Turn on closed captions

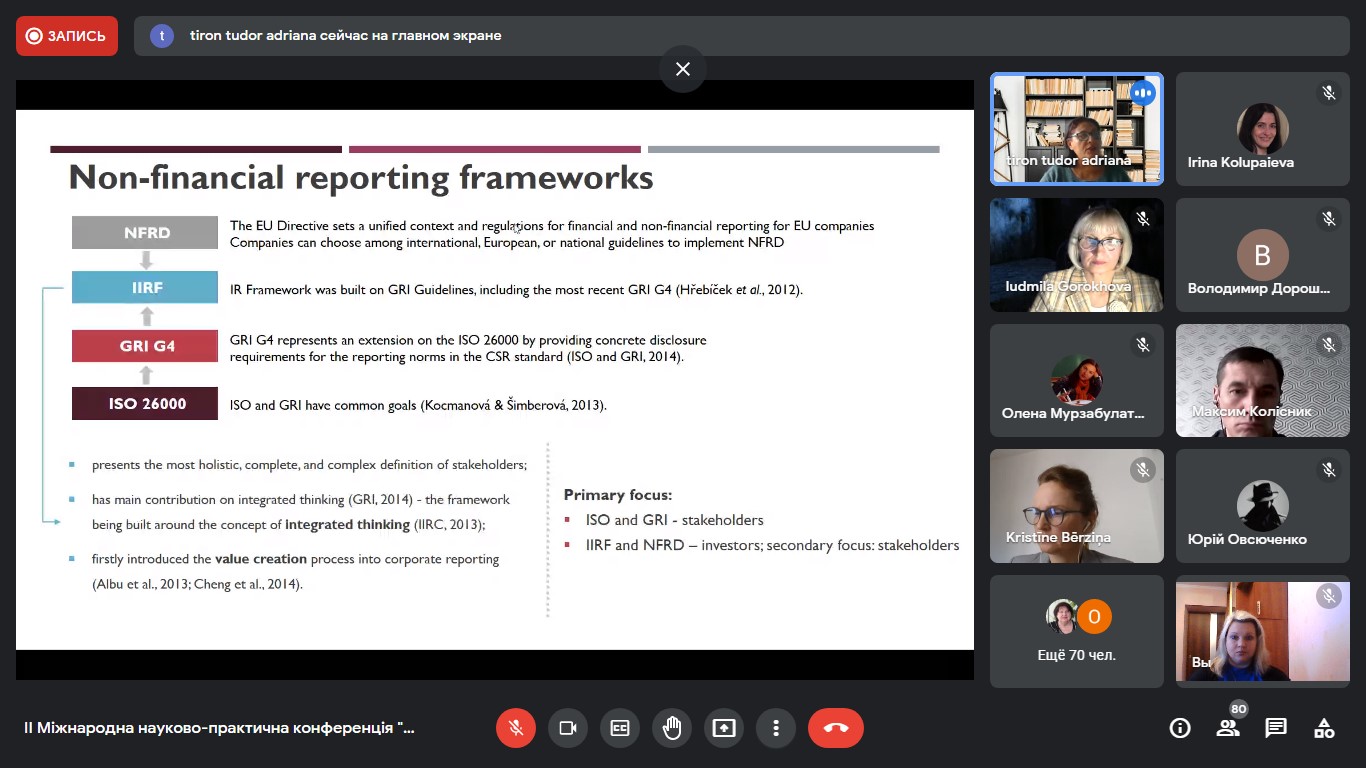620,728
